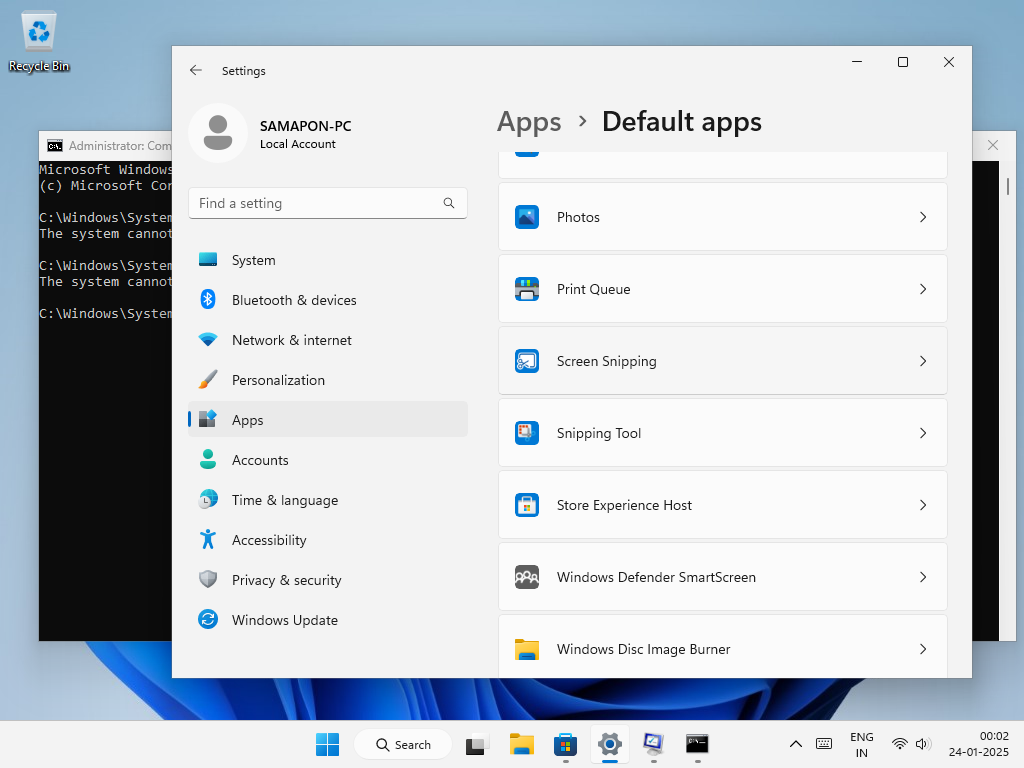
Task: Click the Accessibility figure icon
Action: click(x=208, y=539)
